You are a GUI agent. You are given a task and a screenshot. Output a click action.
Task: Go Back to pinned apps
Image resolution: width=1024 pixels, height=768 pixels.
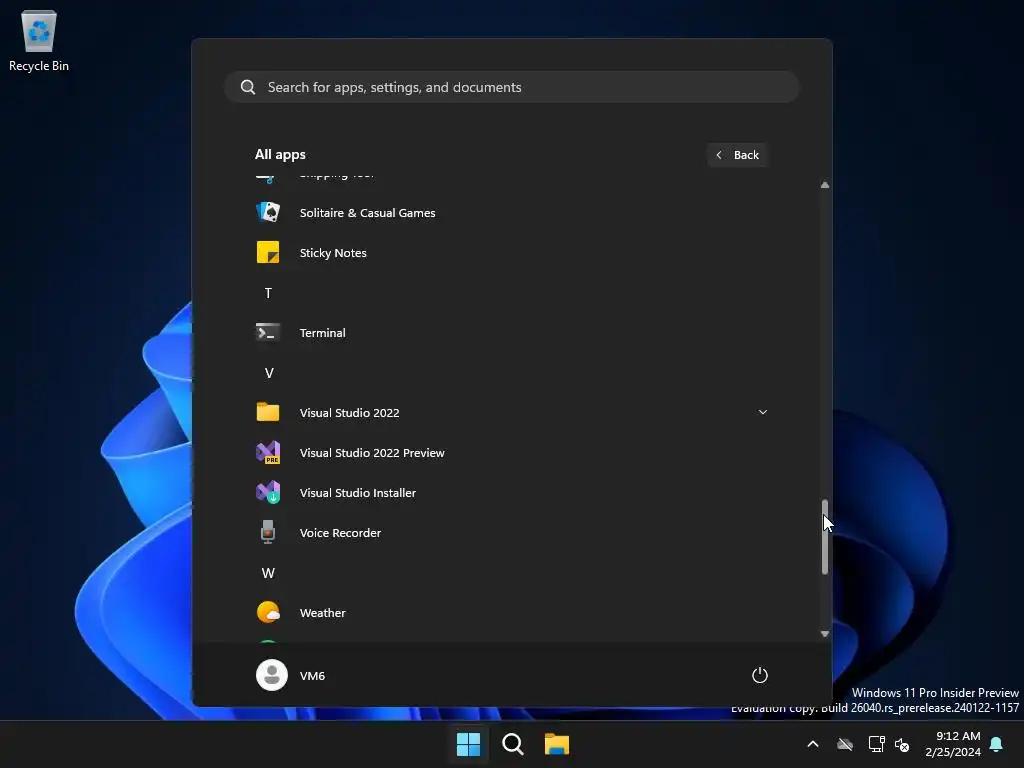click(x=737, y=155)
